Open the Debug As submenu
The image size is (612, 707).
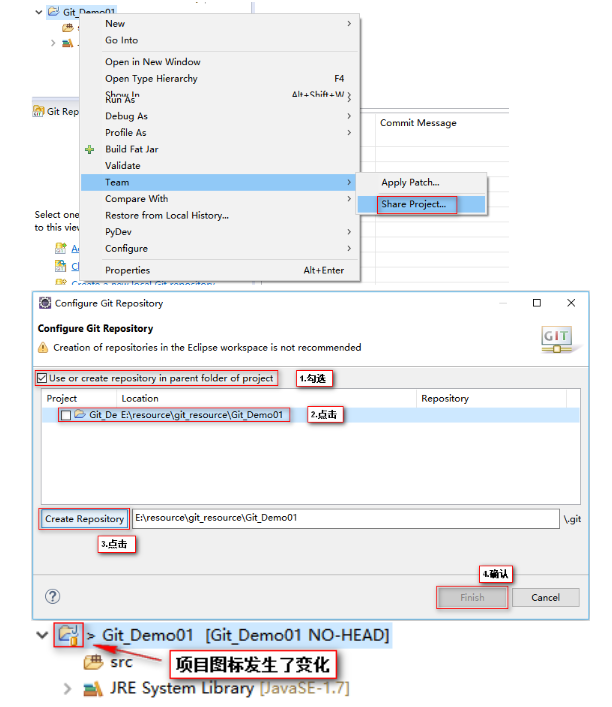[220, 116]
